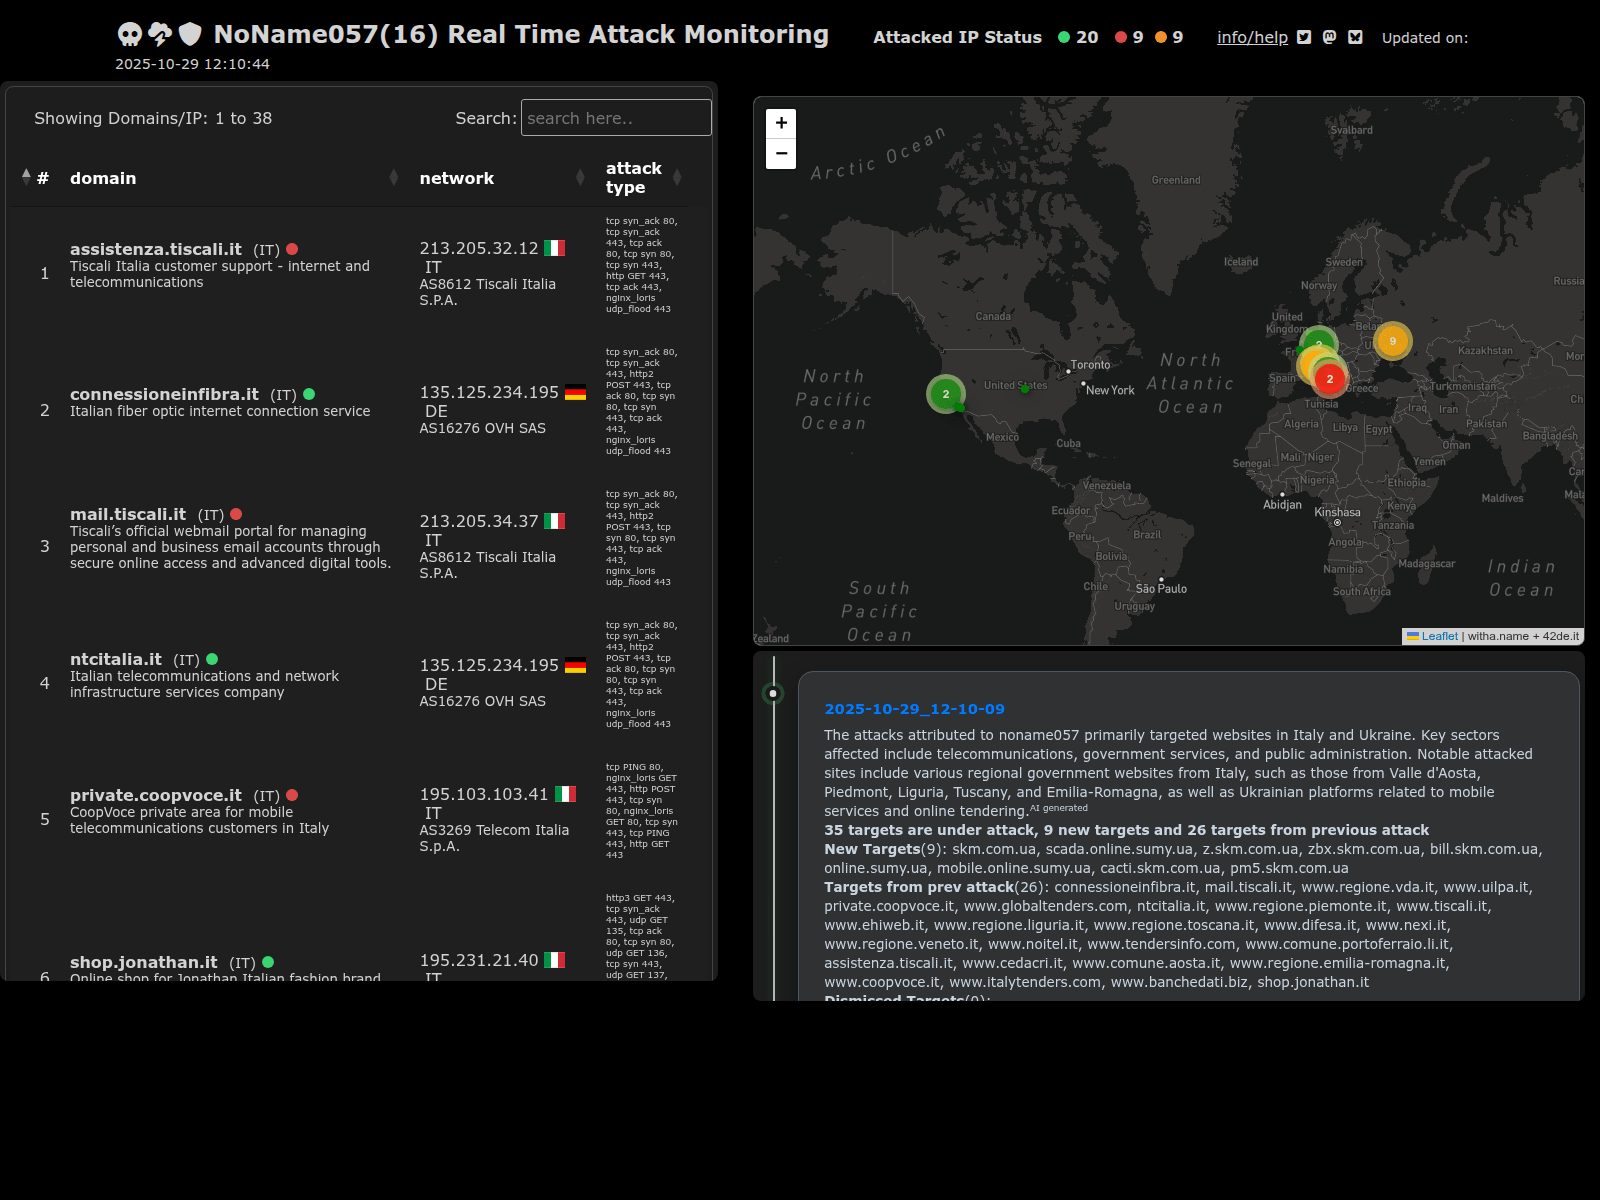The image size is (1600, 1200).
Task: Click the Italian flag next to 195.231.21.40
Action: 554,960
